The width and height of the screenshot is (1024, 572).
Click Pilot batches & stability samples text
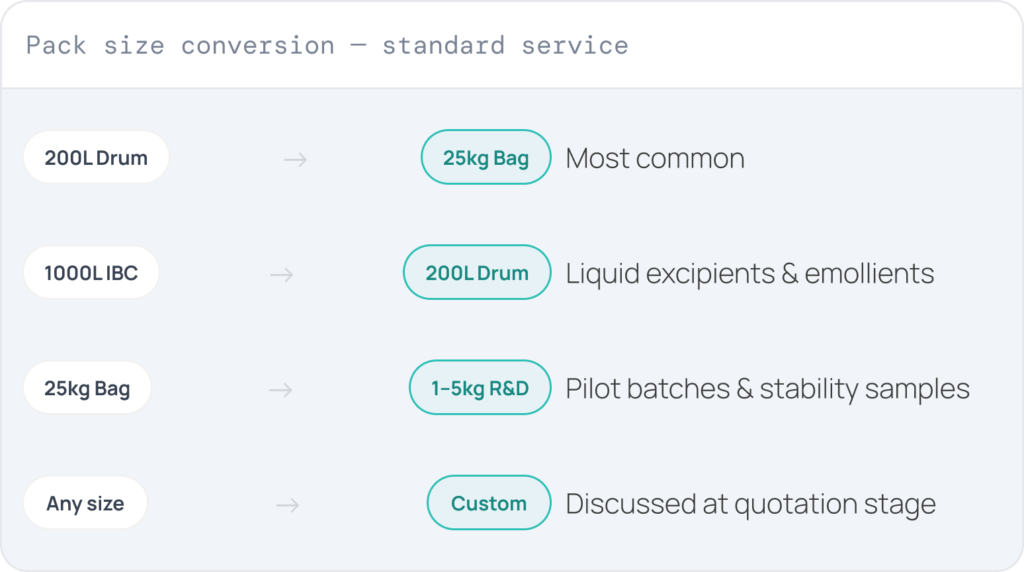767,389
